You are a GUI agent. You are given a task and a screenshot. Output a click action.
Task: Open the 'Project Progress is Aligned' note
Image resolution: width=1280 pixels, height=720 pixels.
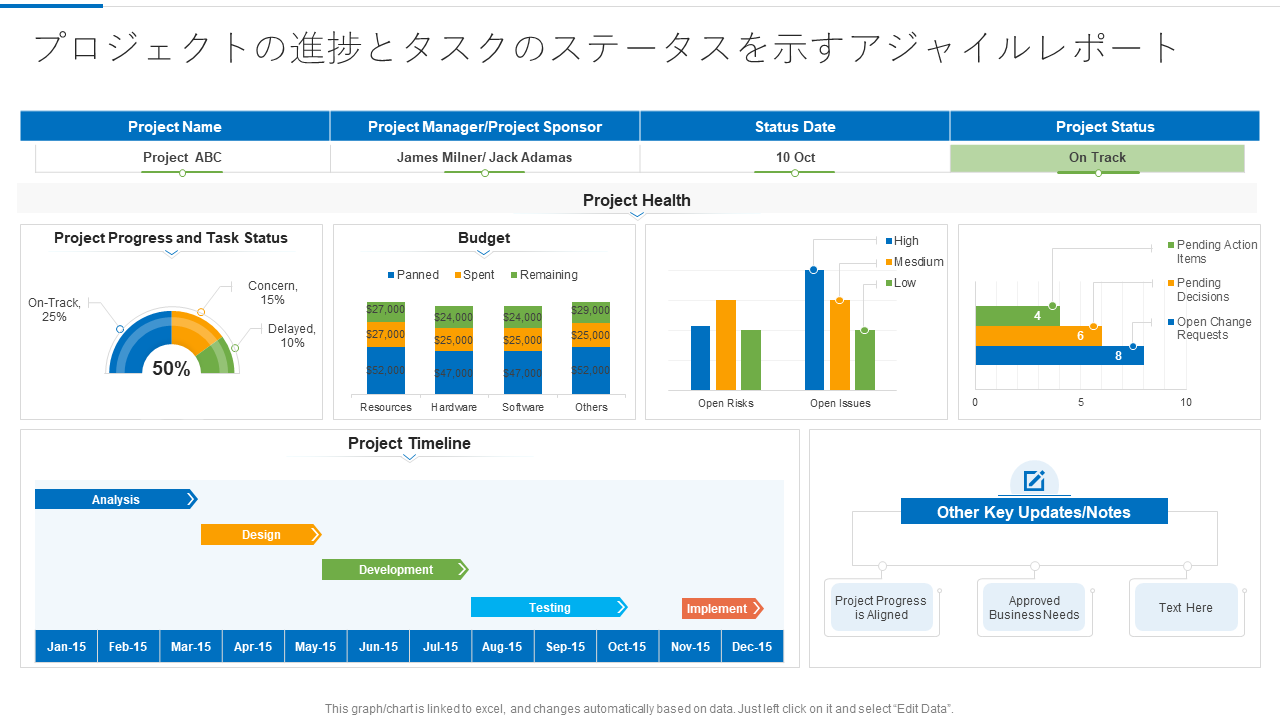pyautogui.click(x=881, y=608)
